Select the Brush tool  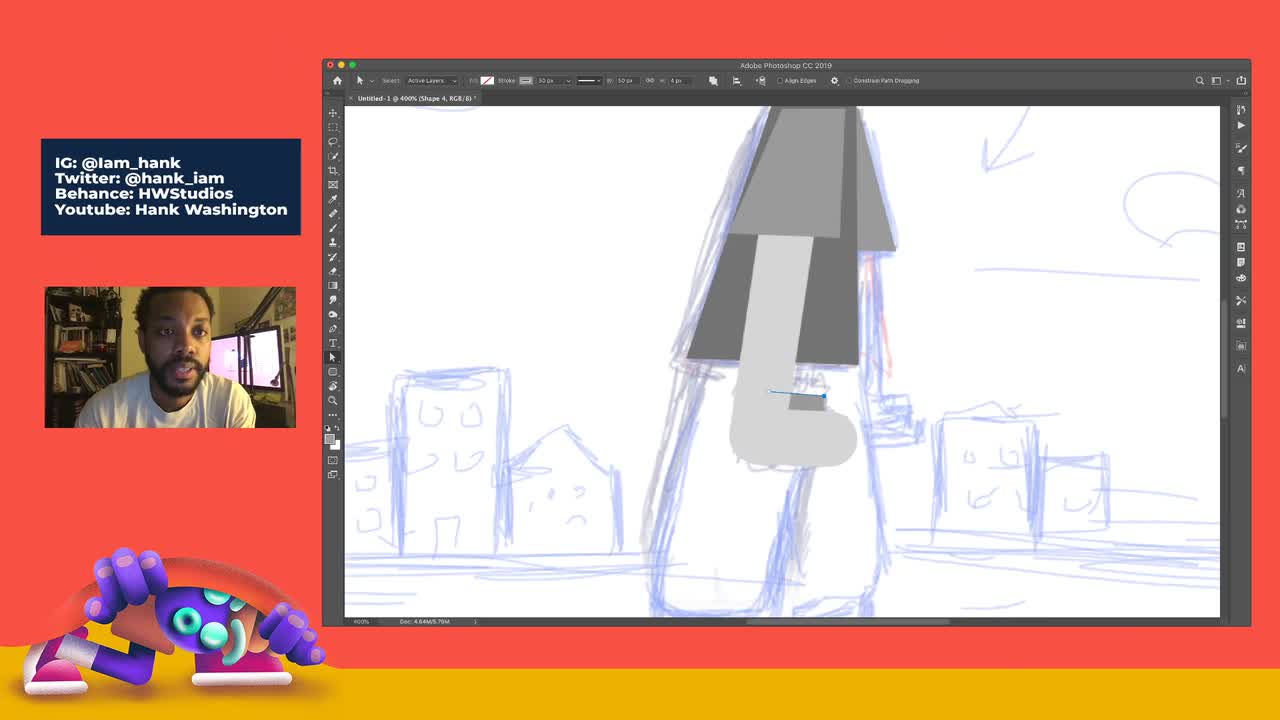[333, 228]
